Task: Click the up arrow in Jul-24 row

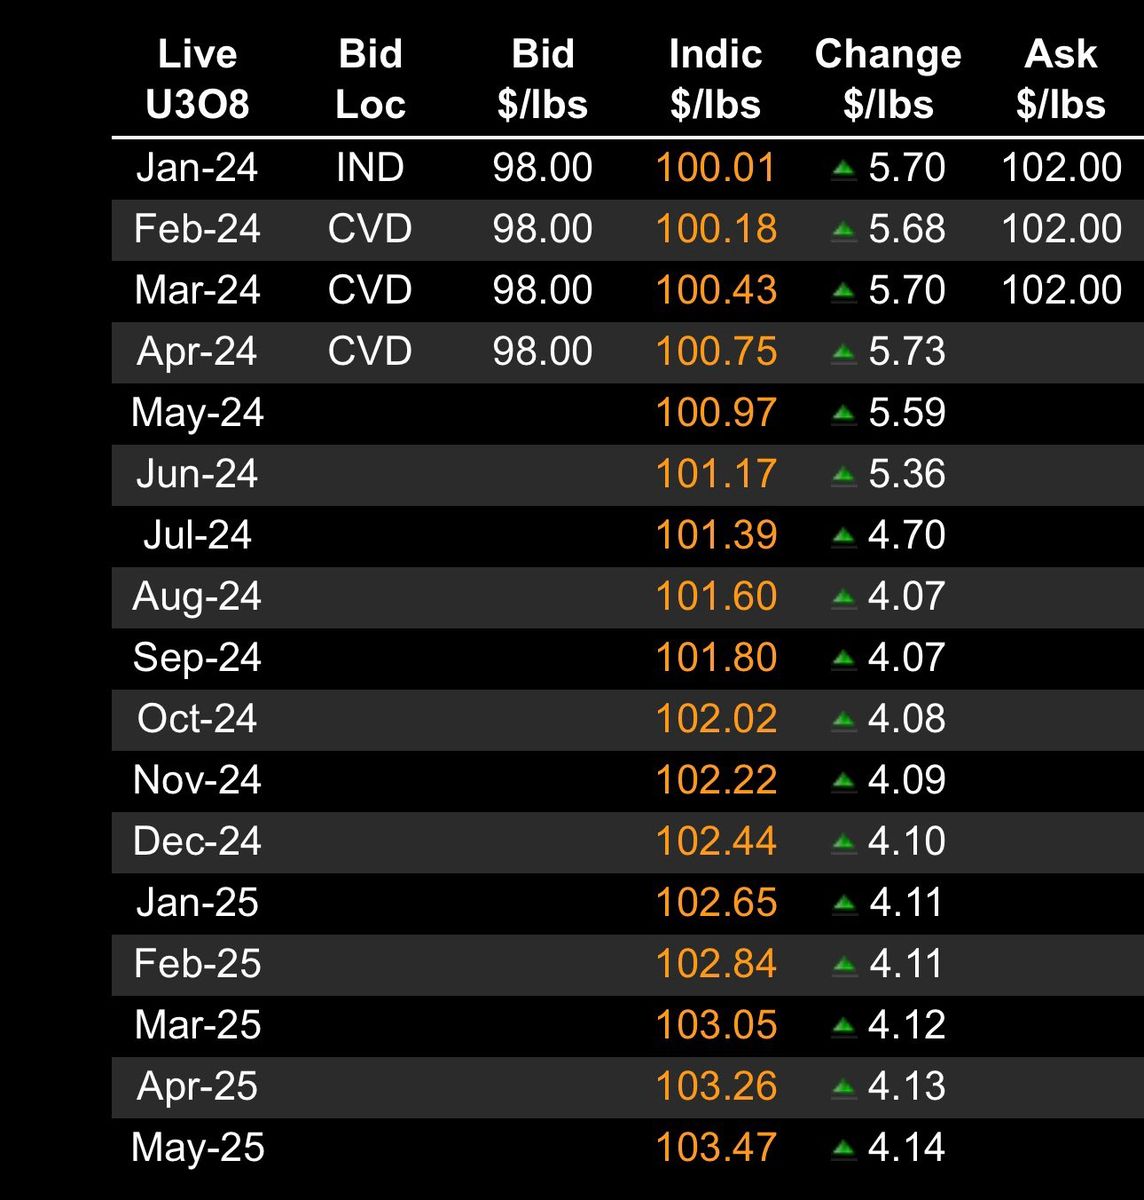Action: [844, 536]
